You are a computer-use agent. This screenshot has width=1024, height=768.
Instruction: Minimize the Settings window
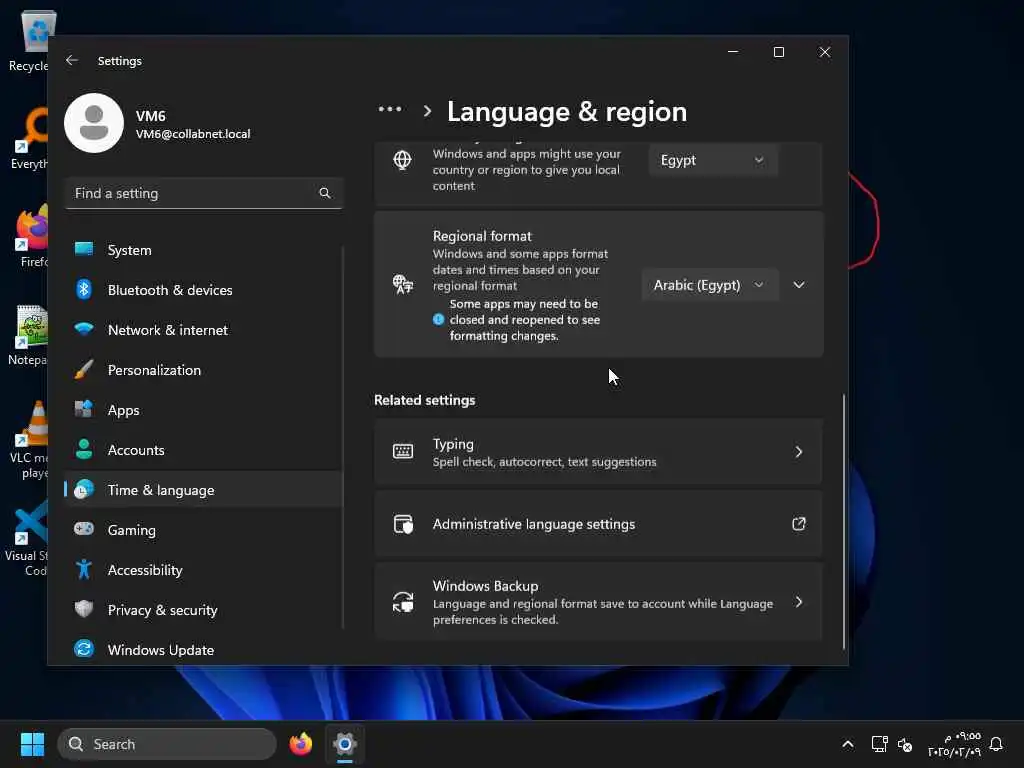pyautogui.click(x=733, y=52)
